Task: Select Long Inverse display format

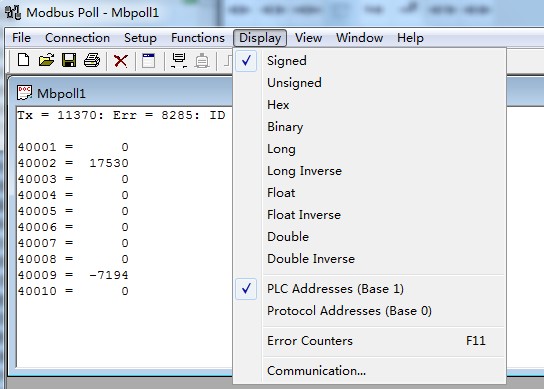Action: pyautogui.click(x=370, y=171)
